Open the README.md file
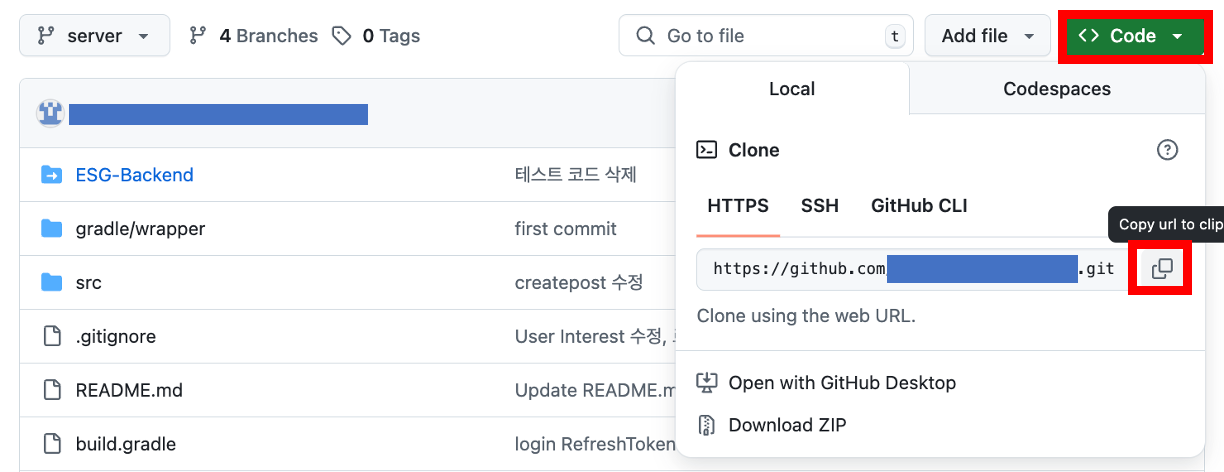The image size is (1224, 472). pyautogui.click(x=129, y=390)
